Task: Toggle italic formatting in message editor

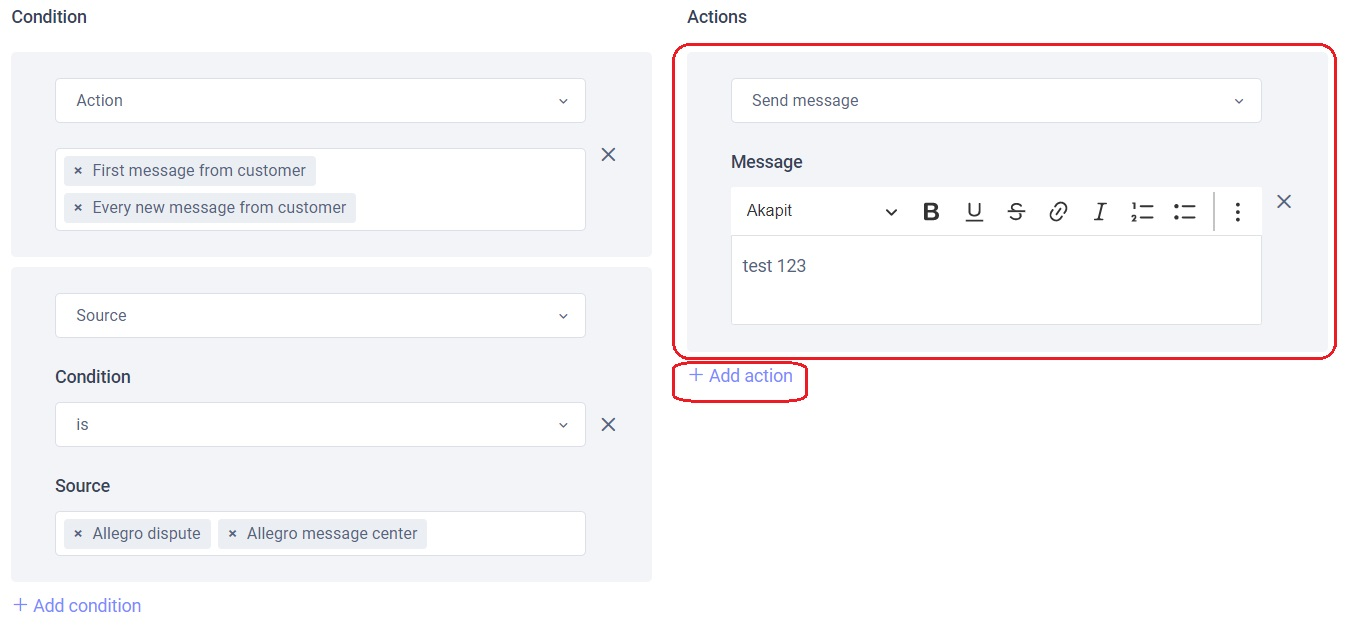Action: [x=1100, y=211]
